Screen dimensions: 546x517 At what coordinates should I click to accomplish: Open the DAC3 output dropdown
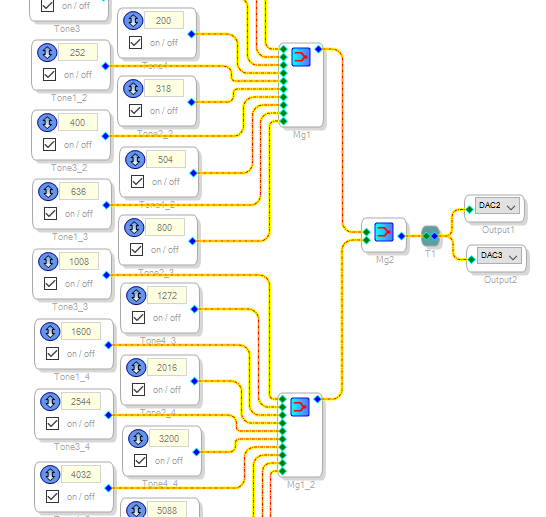(499, 256)
